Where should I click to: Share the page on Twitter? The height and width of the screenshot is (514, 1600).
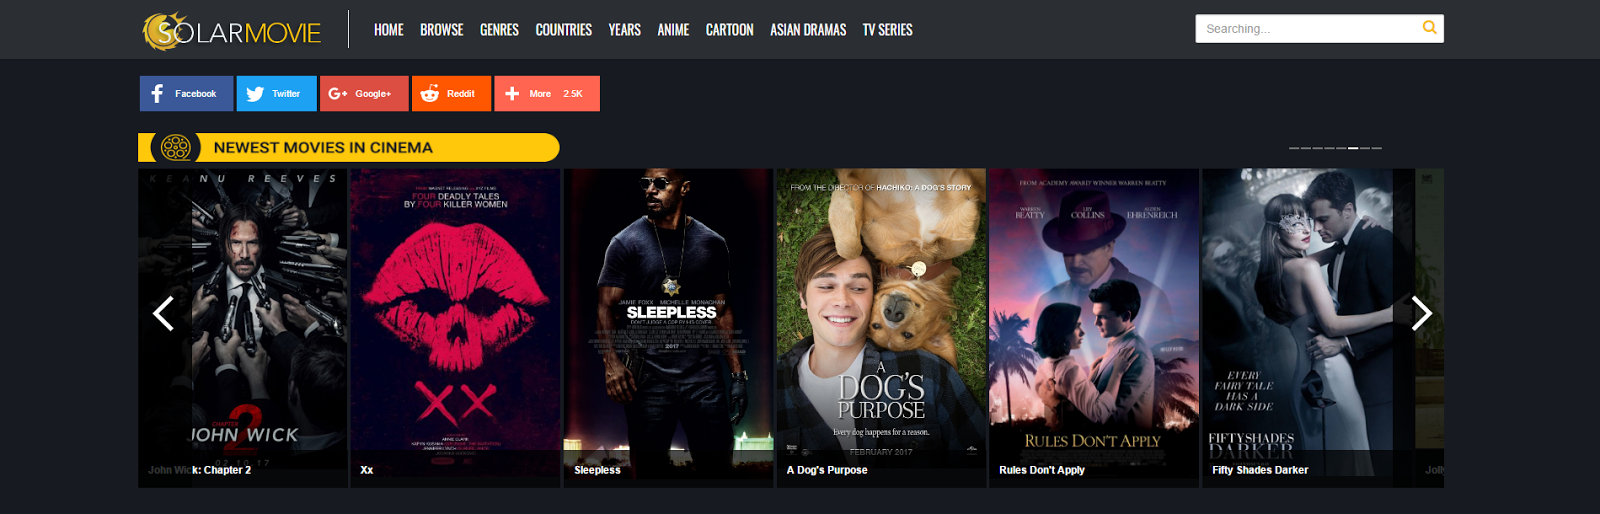point(277,94)
